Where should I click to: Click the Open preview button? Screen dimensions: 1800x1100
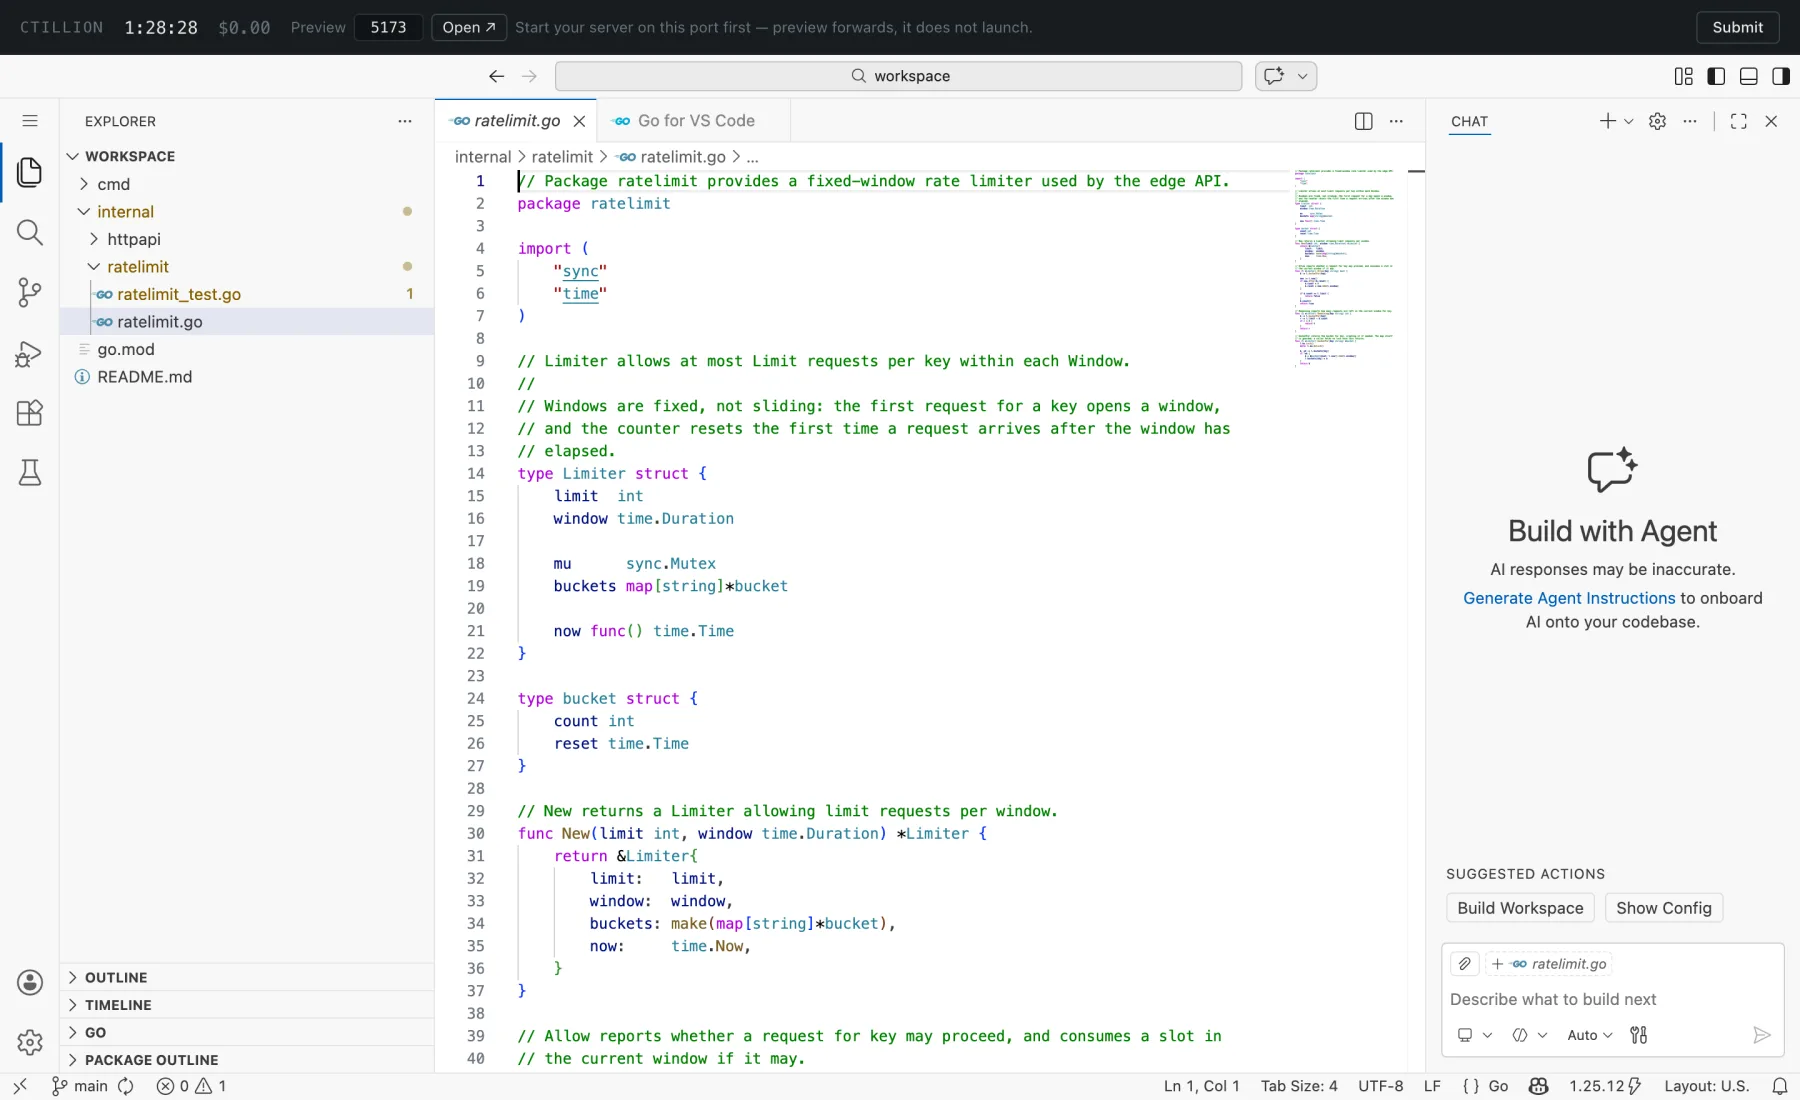tap(469, 27)
